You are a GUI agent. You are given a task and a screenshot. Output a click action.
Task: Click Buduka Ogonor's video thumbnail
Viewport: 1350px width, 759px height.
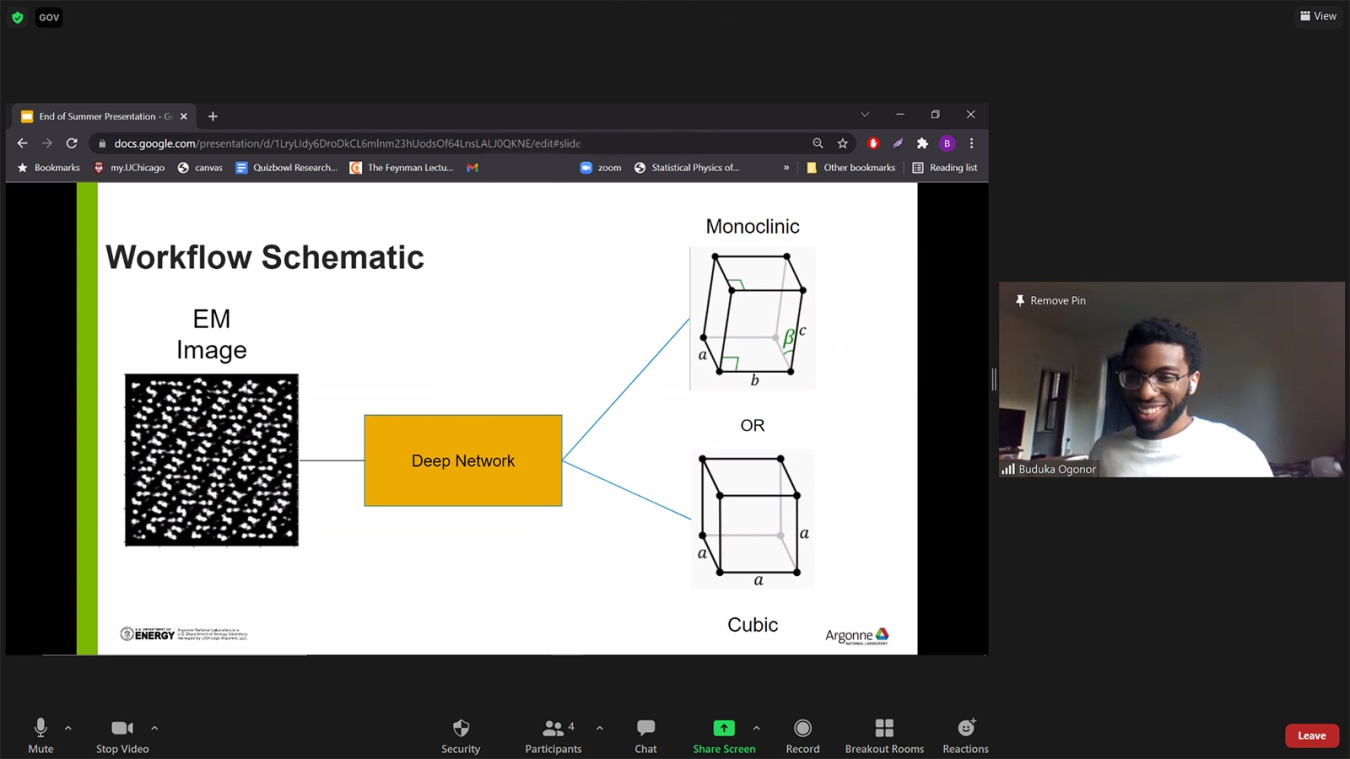tap(1171, 379)
